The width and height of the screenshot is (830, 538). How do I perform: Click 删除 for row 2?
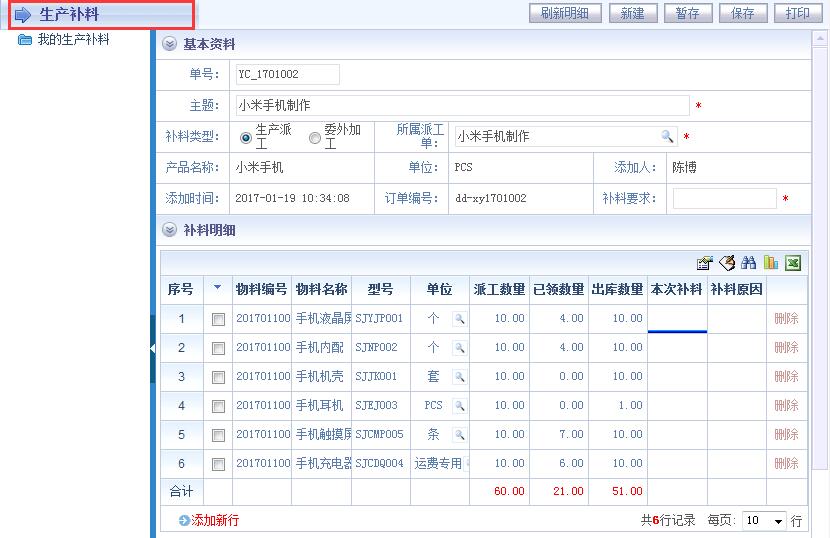coord(786,348)
